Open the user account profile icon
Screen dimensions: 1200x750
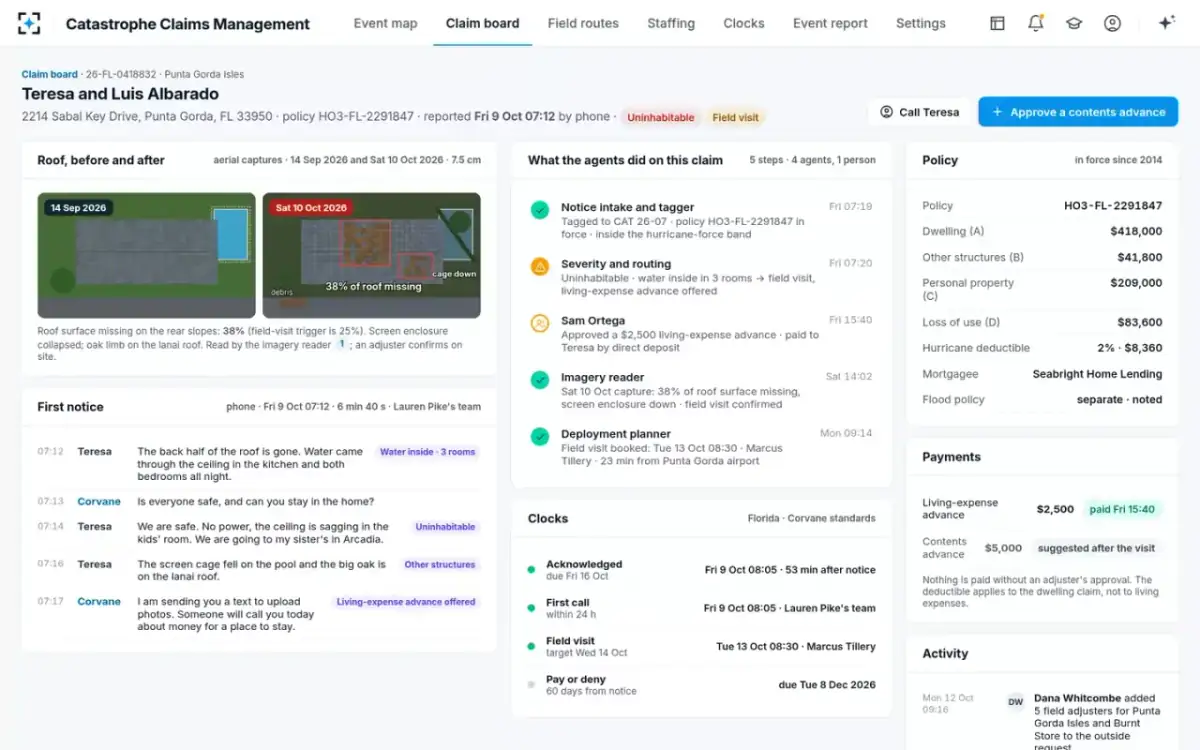tap(1112, 23)
